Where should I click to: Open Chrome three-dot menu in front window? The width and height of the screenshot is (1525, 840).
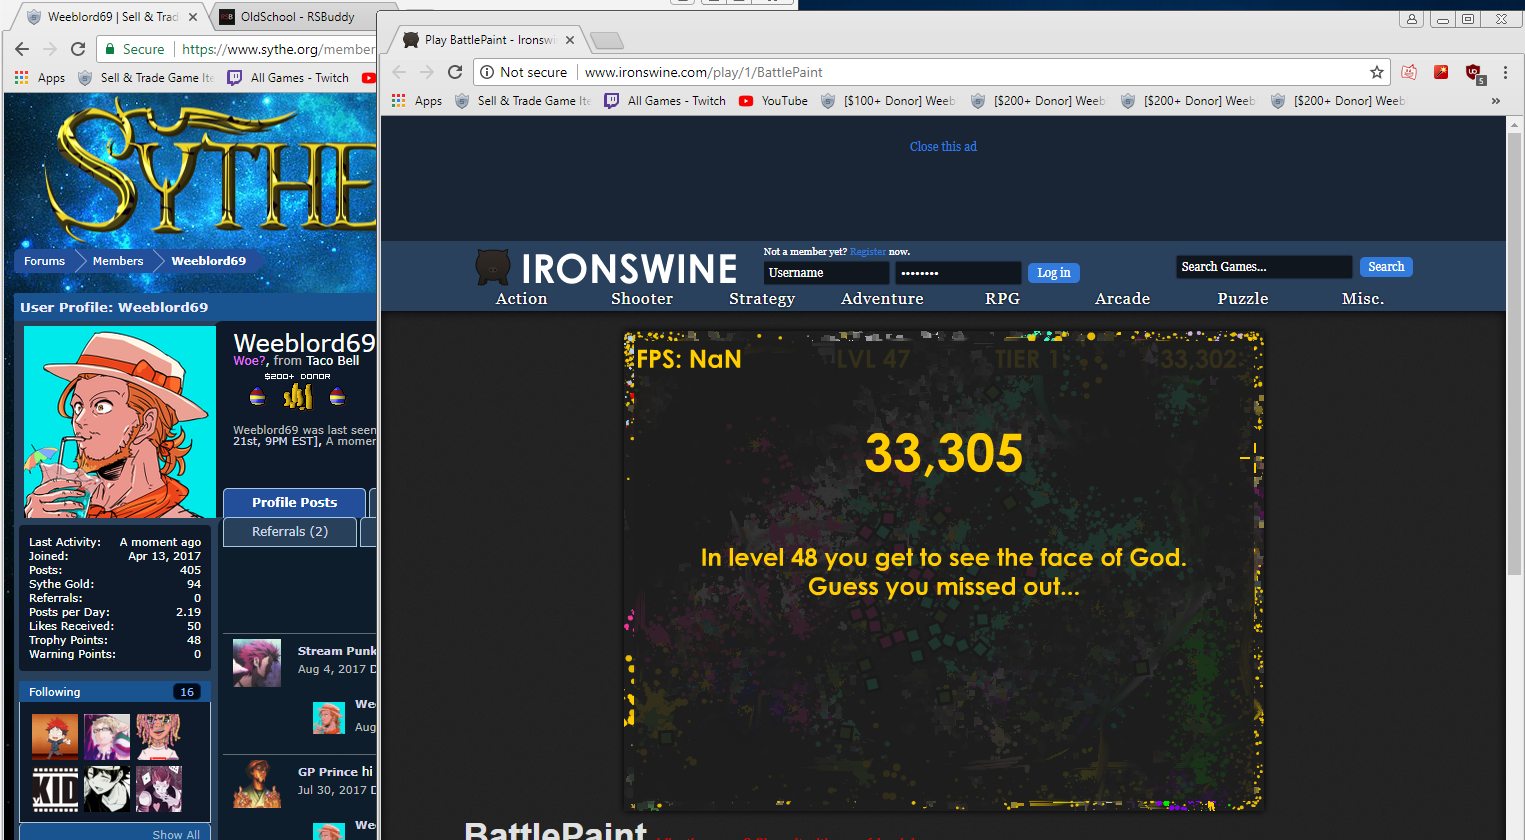pyautogui.click(x=1505, y=72)
